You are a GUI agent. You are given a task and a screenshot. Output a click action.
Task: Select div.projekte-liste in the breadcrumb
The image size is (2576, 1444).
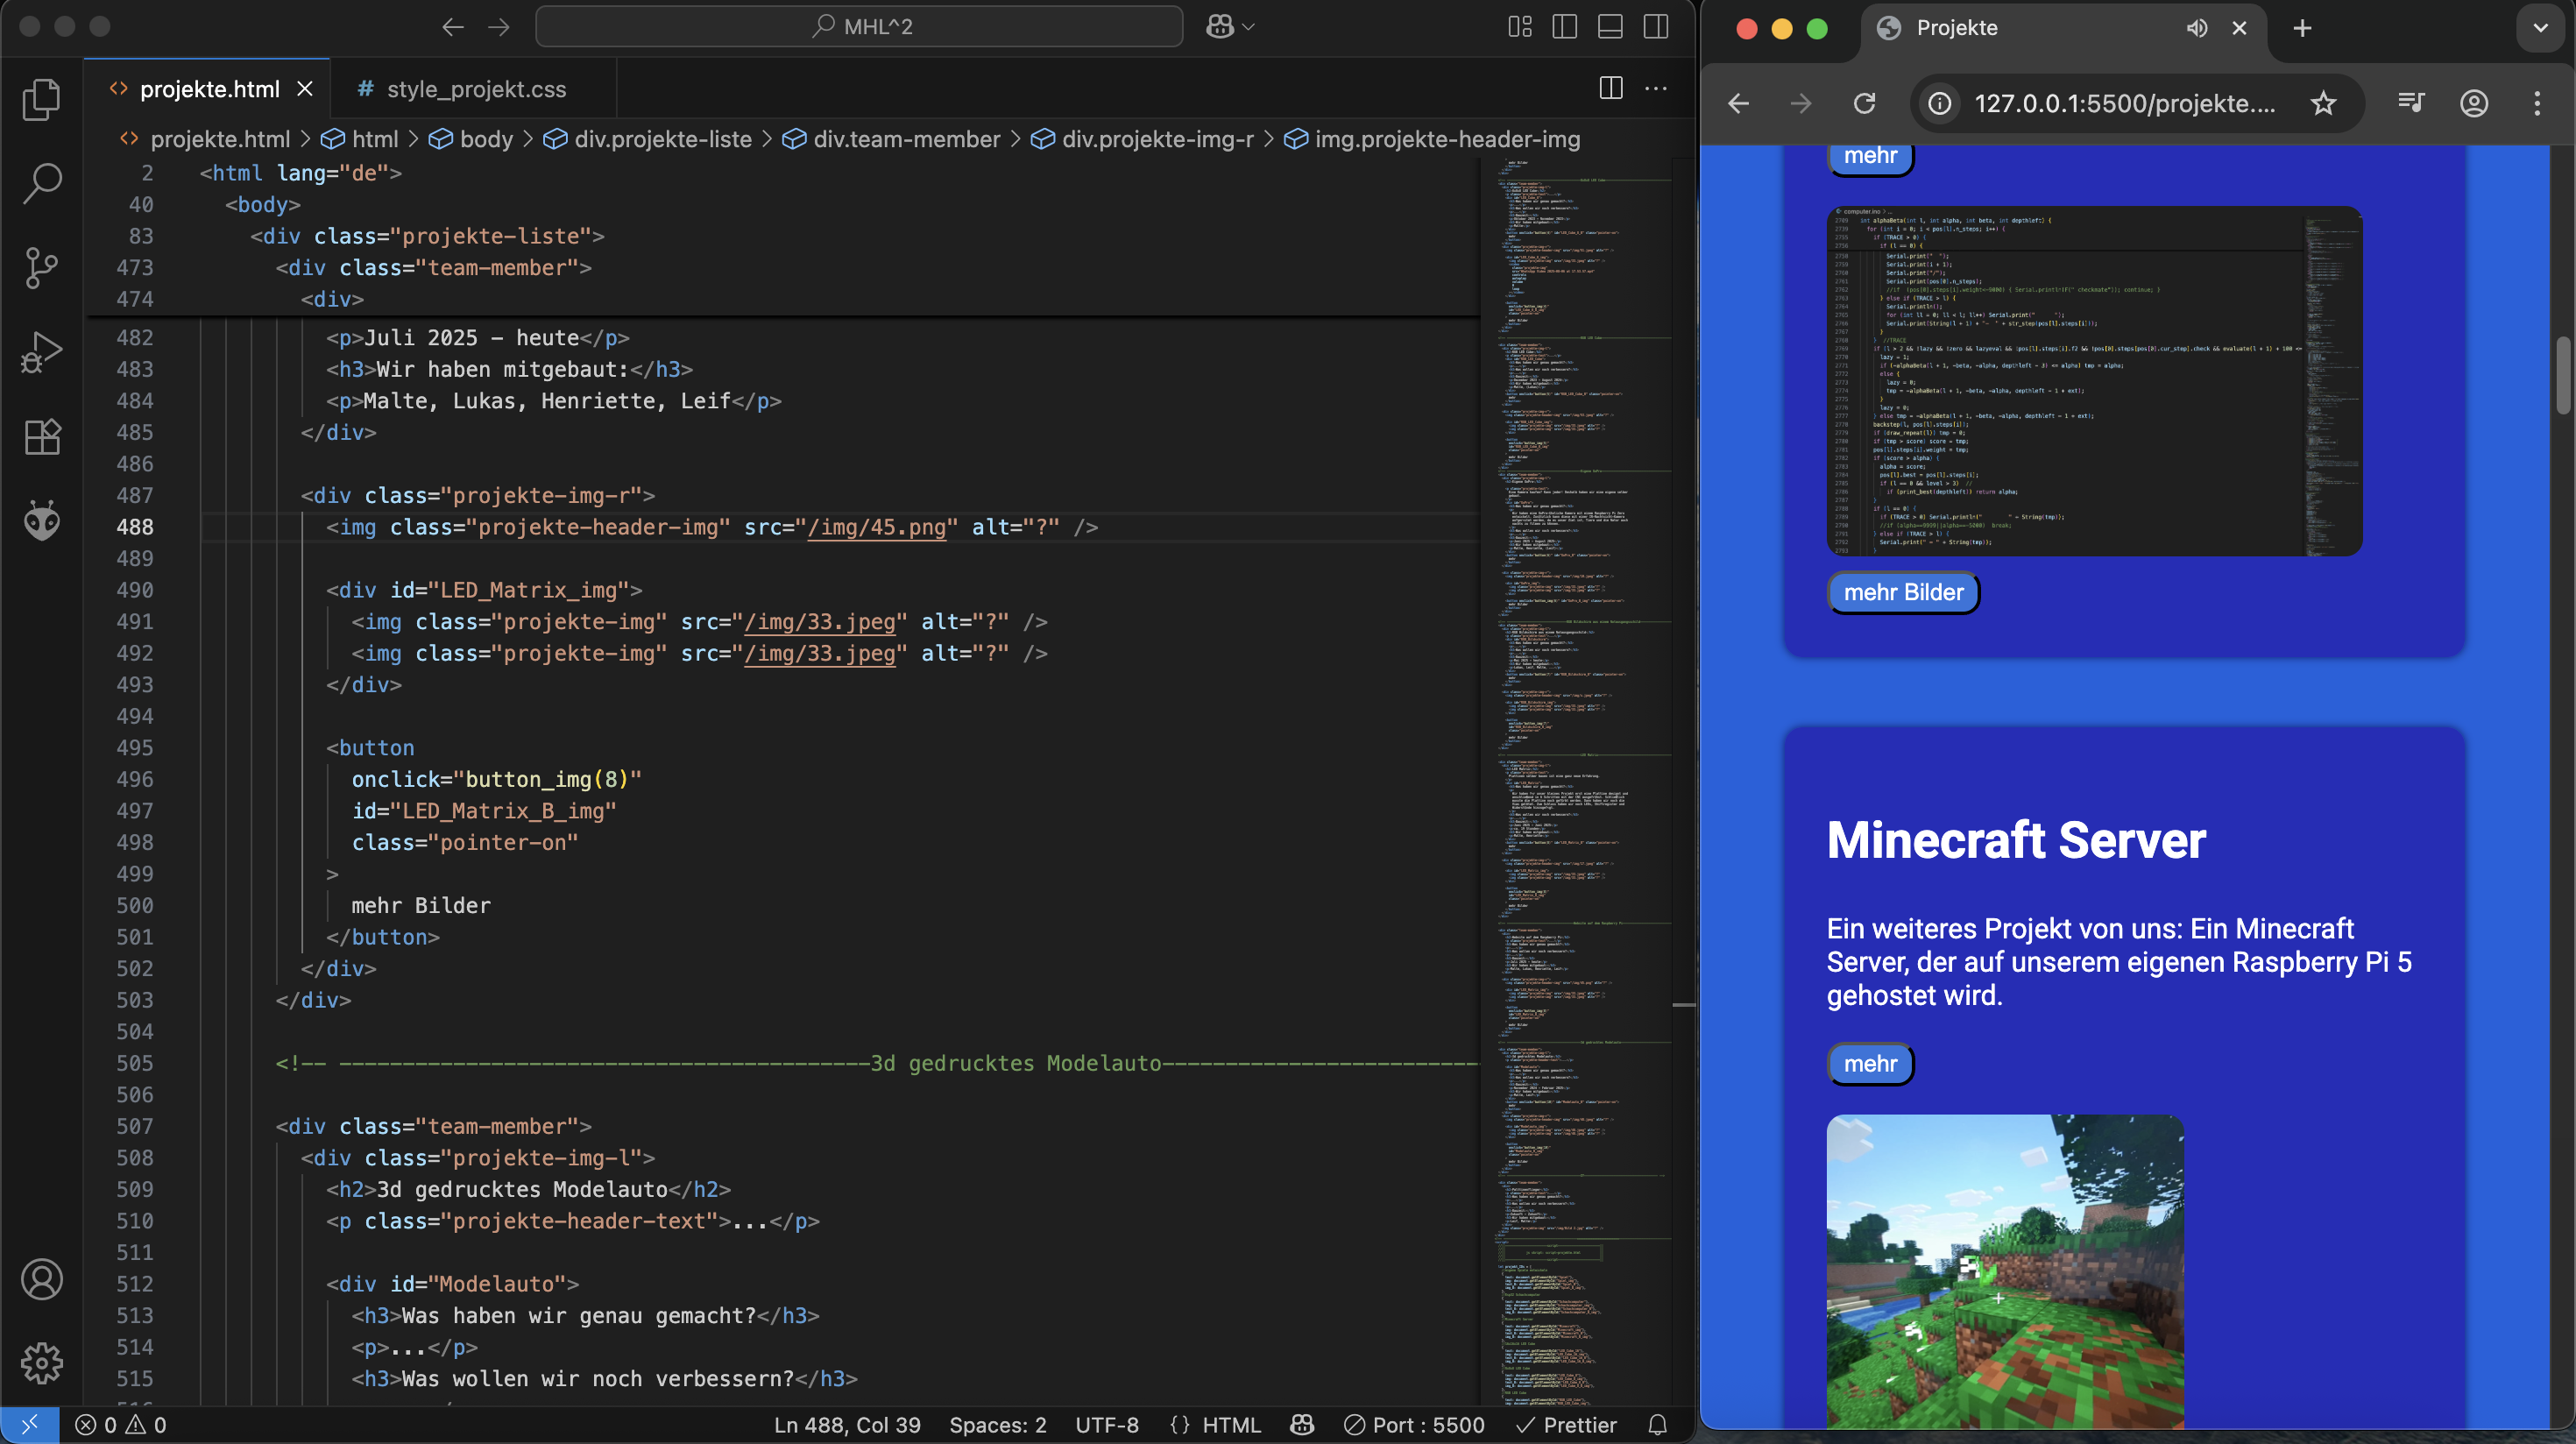[662, 139]
